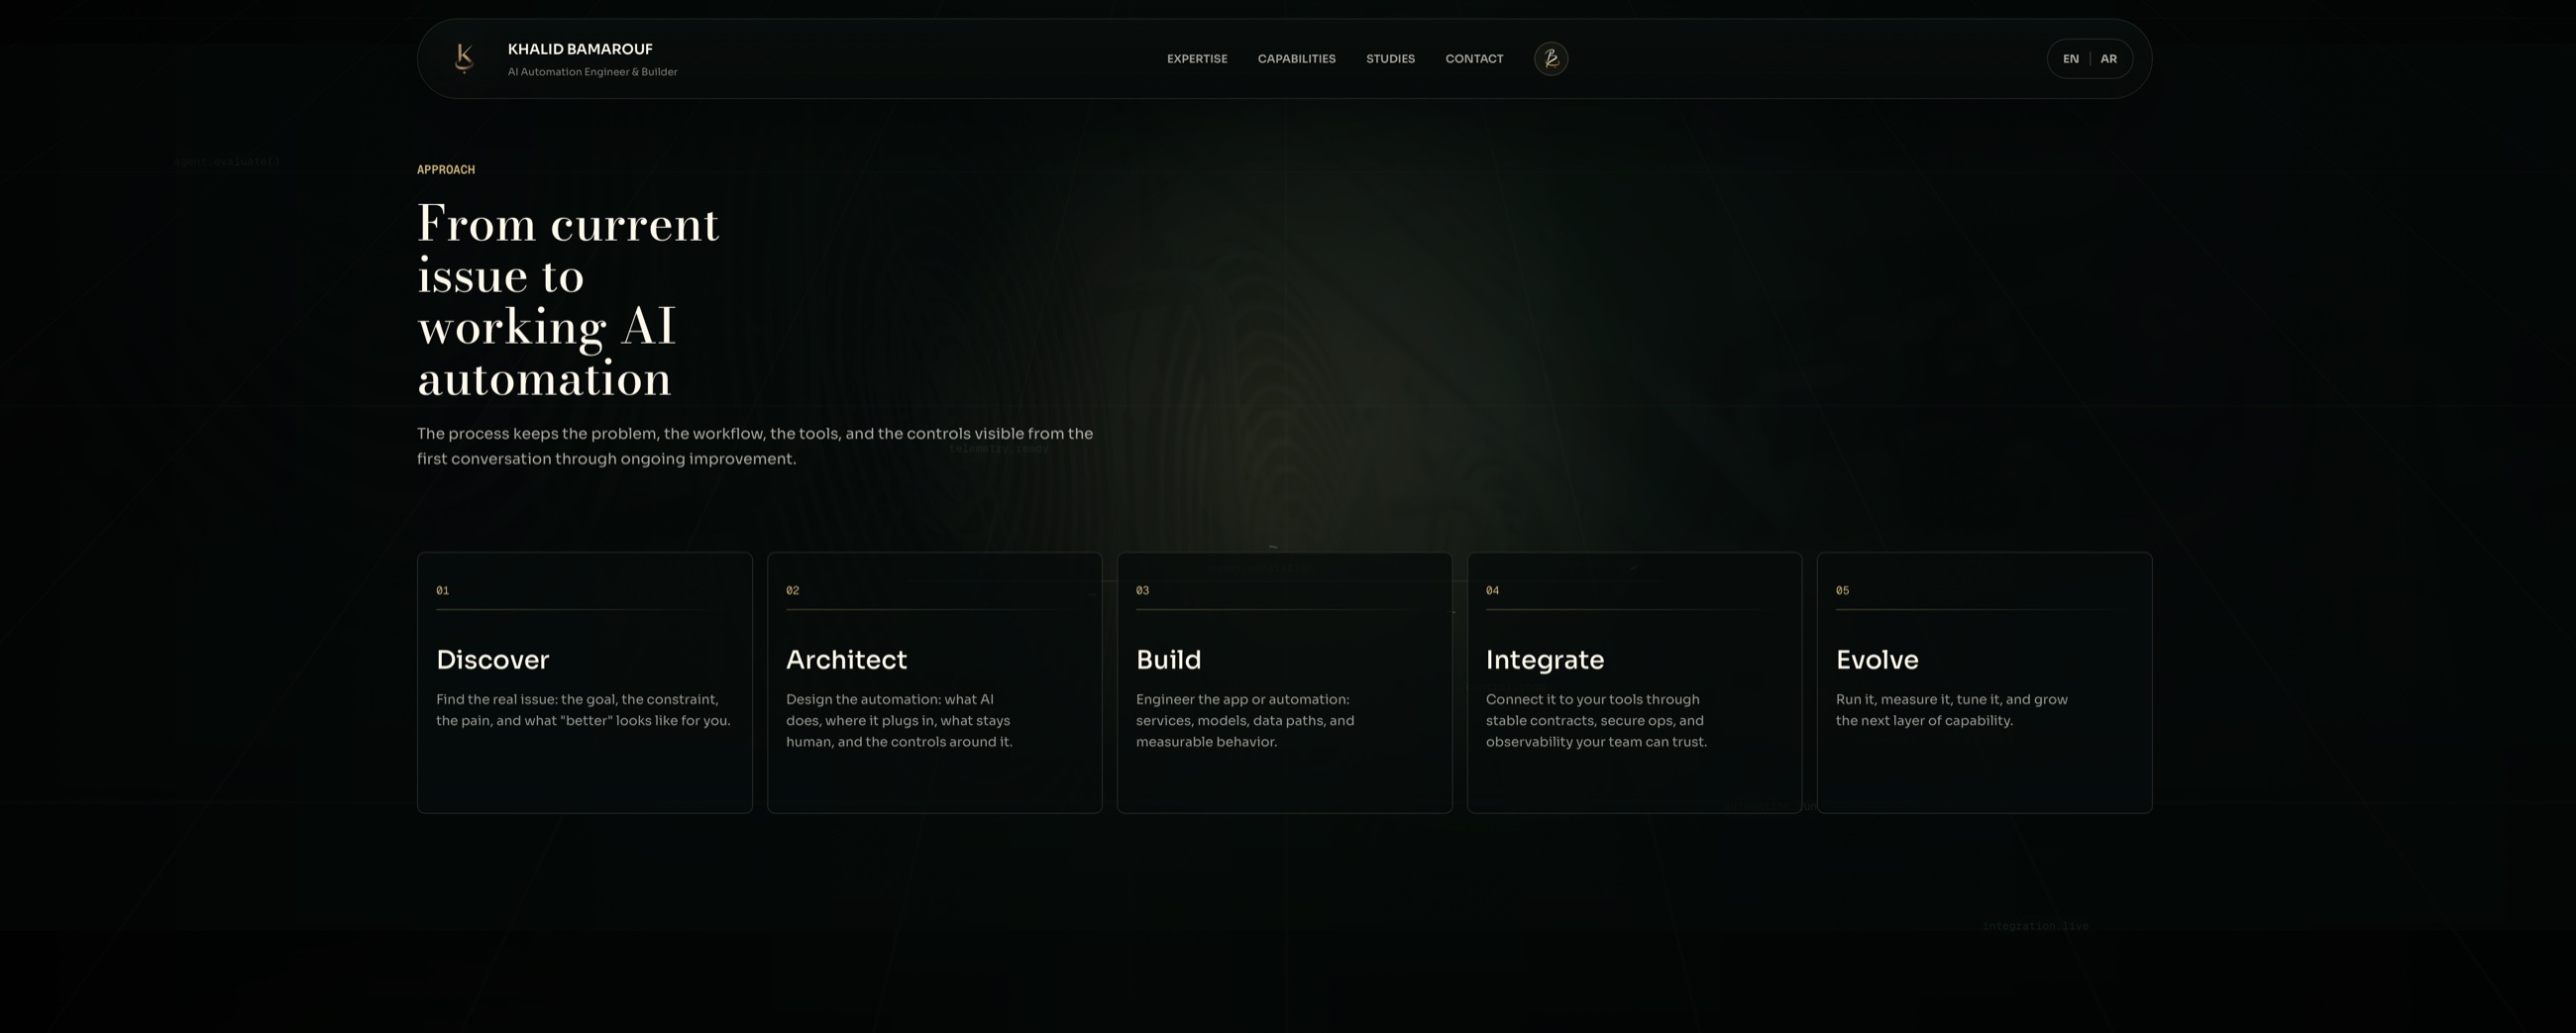Click the Evolve card heading
Viewport: 2576px width, 1033px height.
tap(1877, 660)
